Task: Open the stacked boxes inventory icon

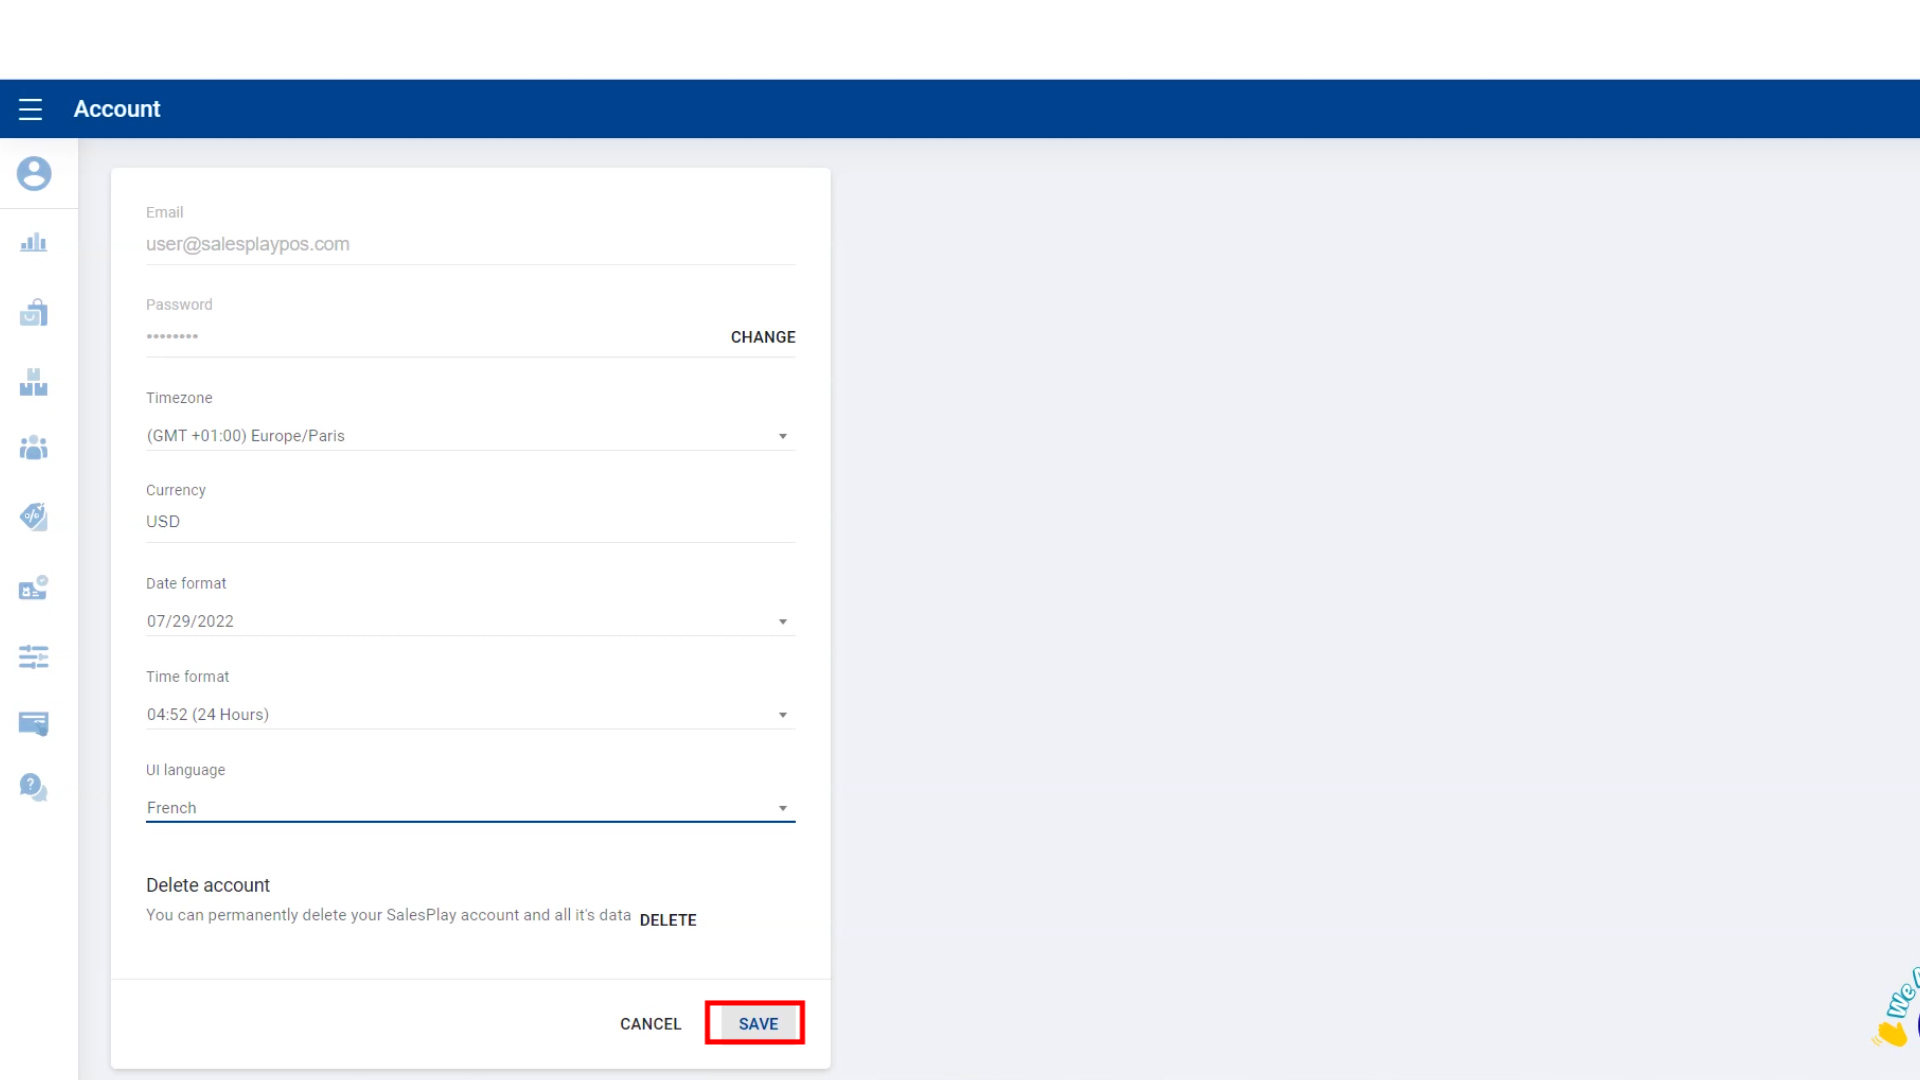Action: [x=34, y=382]
